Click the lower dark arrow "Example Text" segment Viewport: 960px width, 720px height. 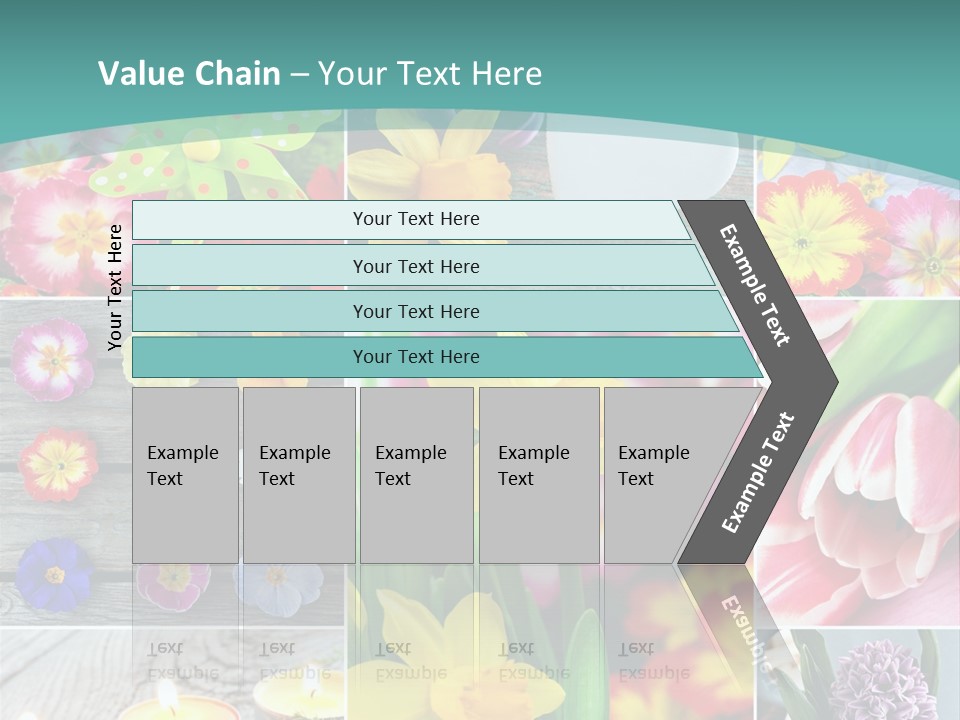[760, 472]
